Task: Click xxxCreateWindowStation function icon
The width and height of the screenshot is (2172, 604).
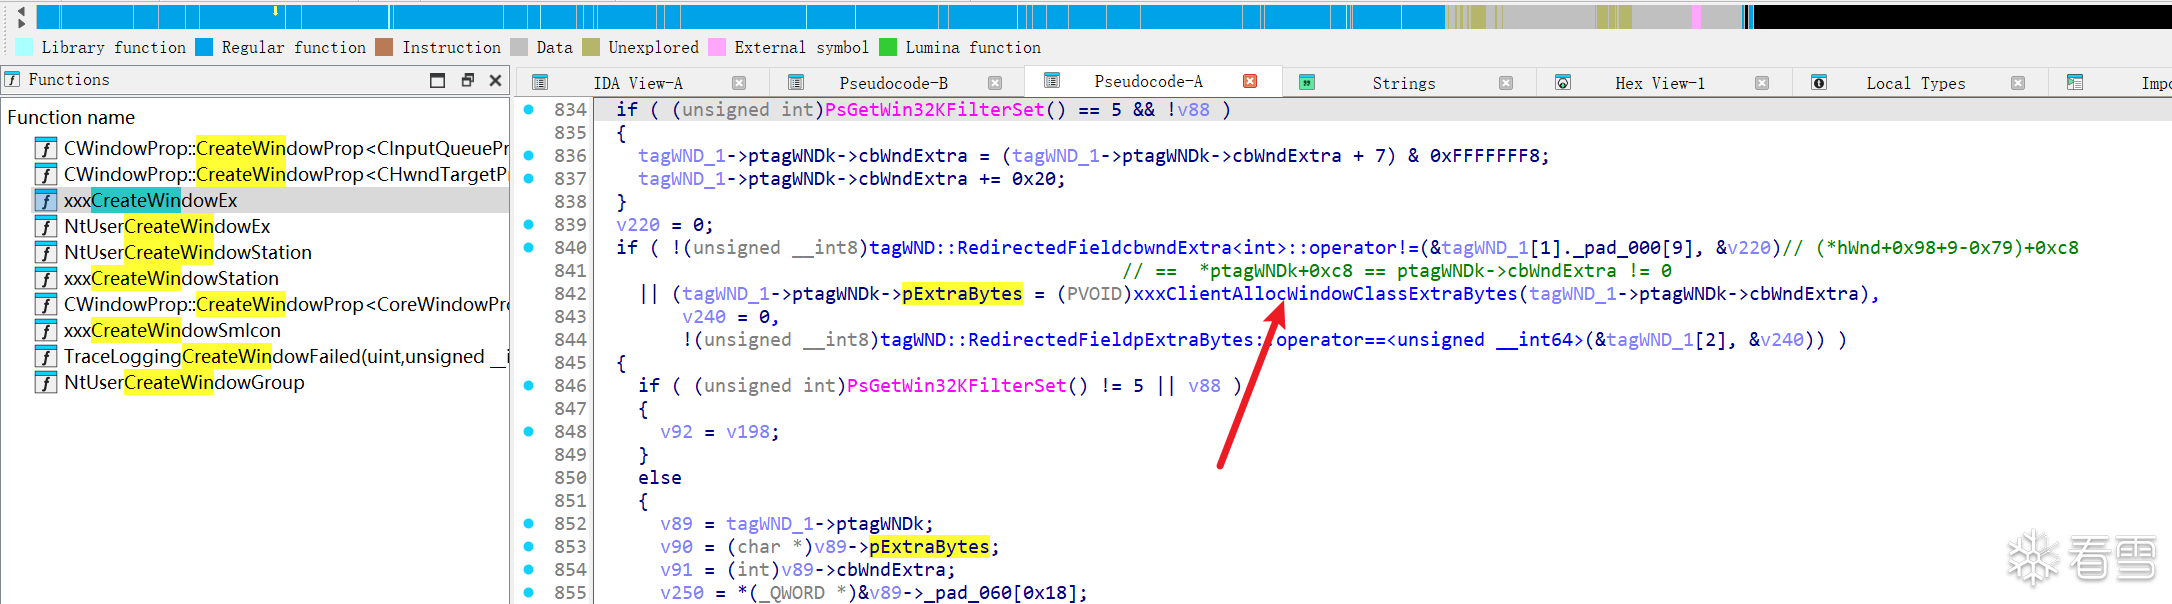Action: 46,278
